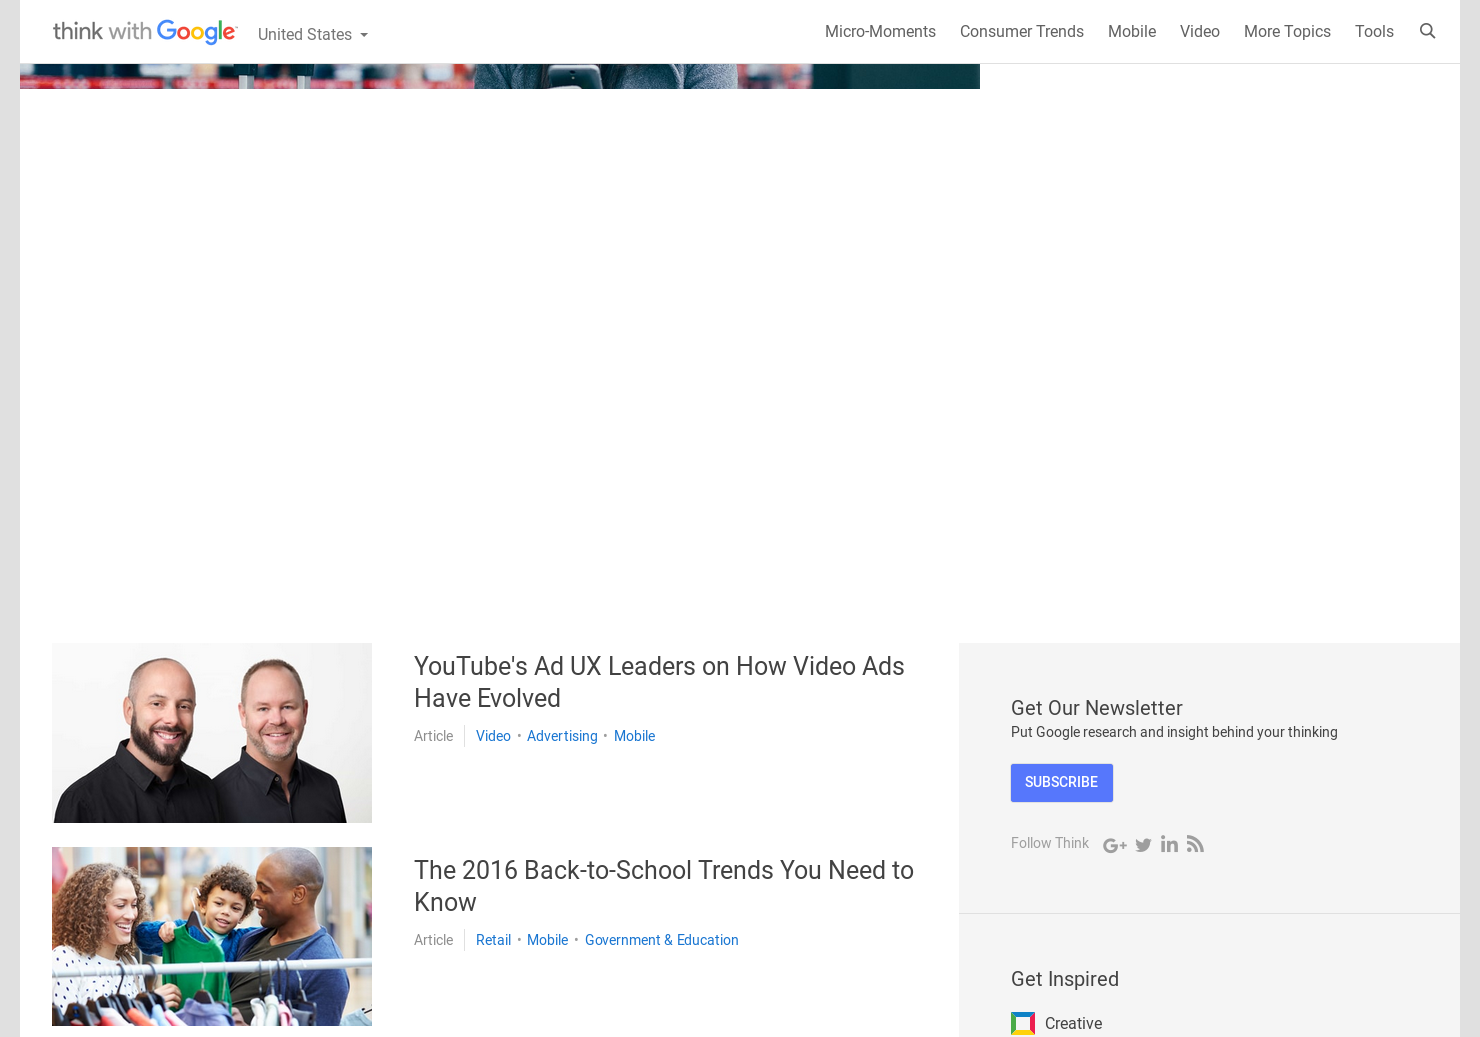Follow Think on Google+
The height and width of the screenshot is (1037, 1480).
[x=1115, y=845]
